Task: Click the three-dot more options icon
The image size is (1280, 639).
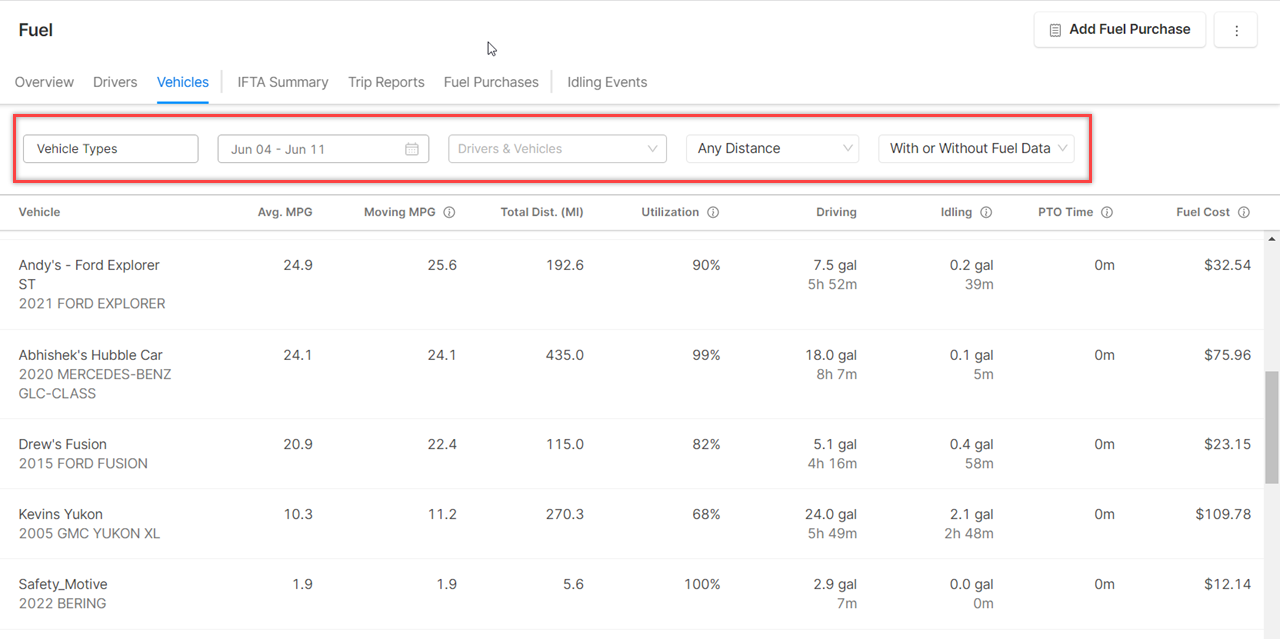Action: pos(1236,31)
